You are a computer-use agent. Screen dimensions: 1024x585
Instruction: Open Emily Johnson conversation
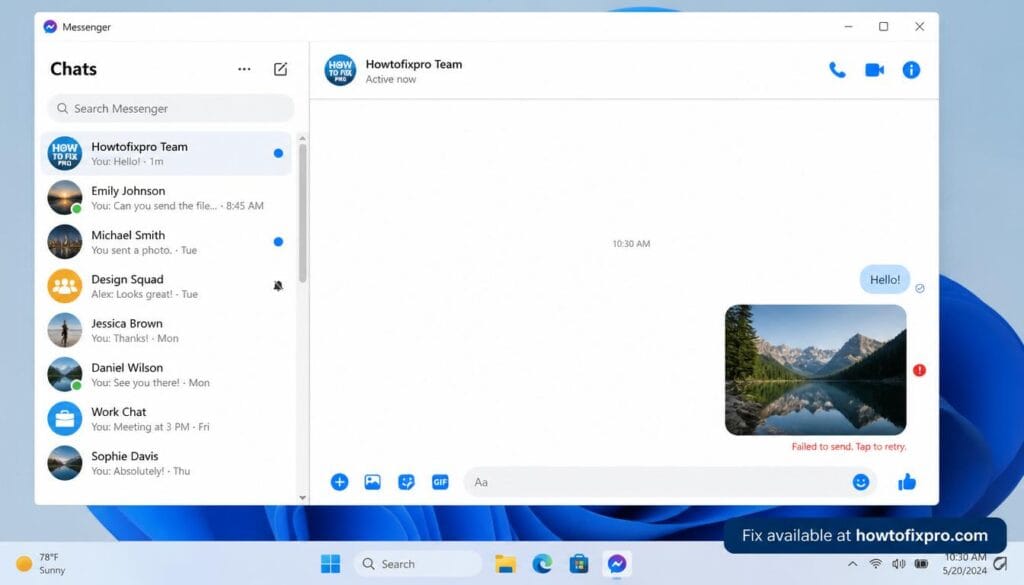tap(167, 198)
